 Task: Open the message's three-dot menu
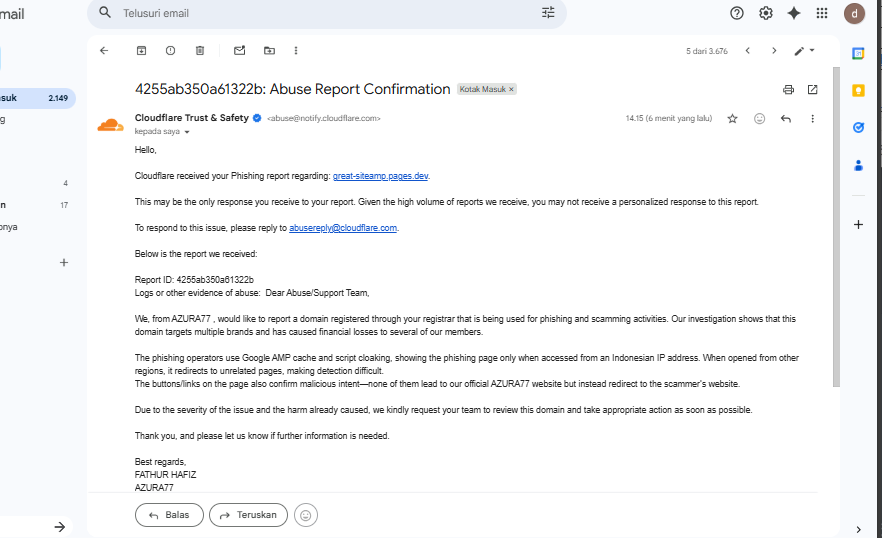[x=812, y=119]
